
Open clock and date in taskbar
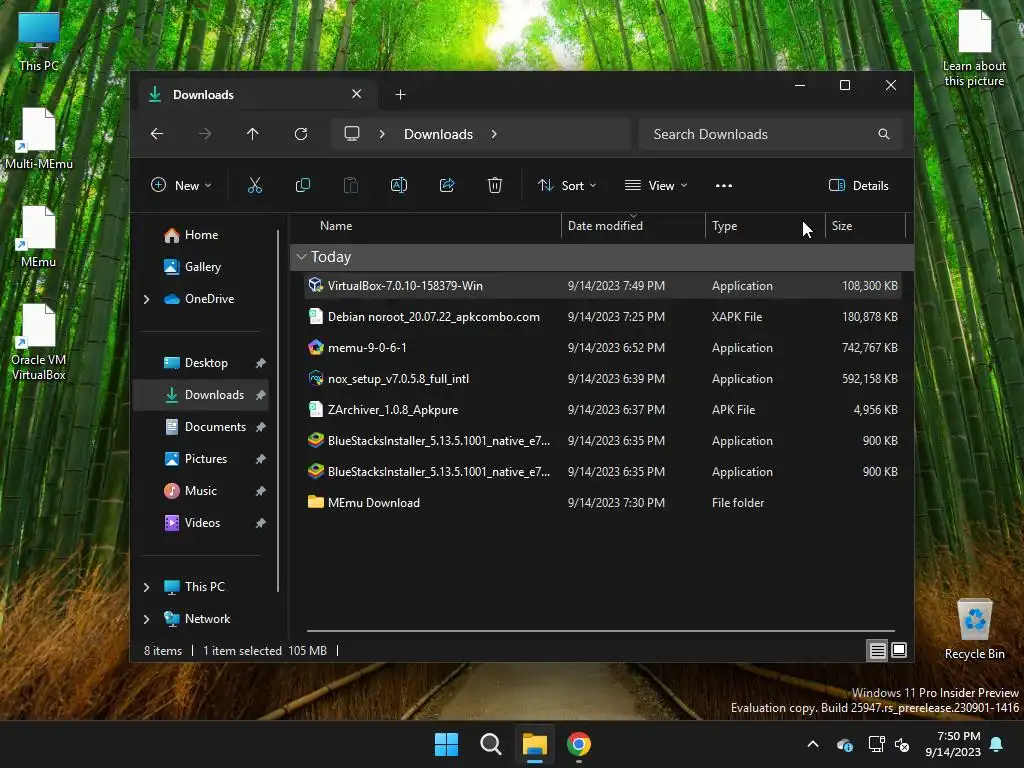click(x=953, y=744)
